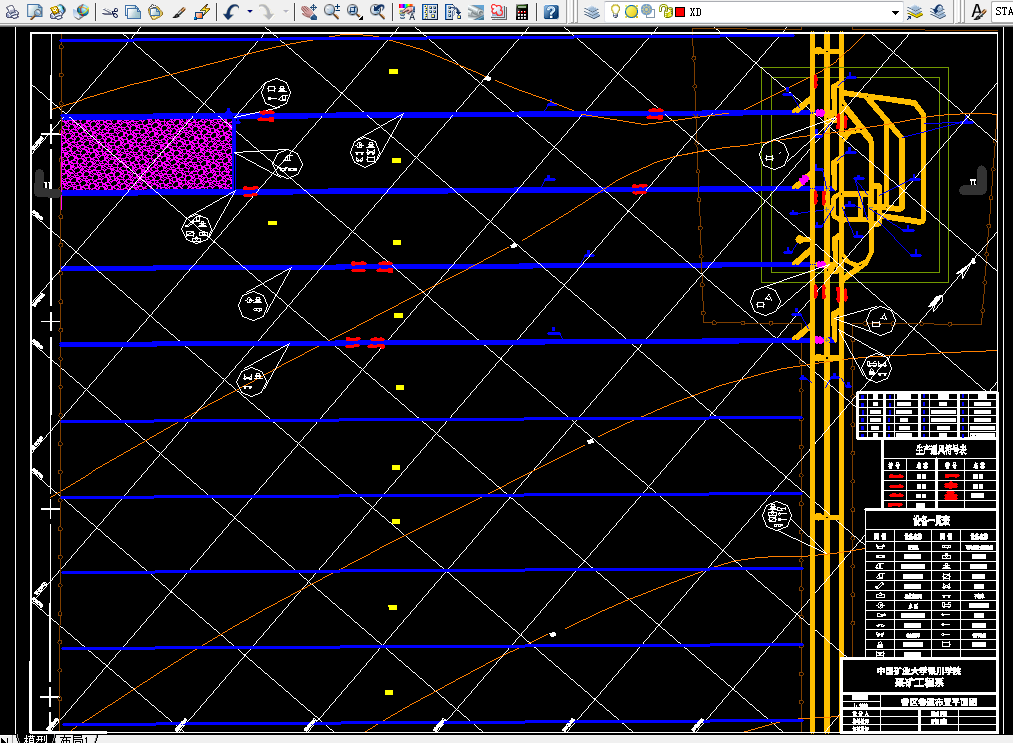The image size is (1013, 743).
Task: Click the Zoom Previous icon
Action: point(378,11)
